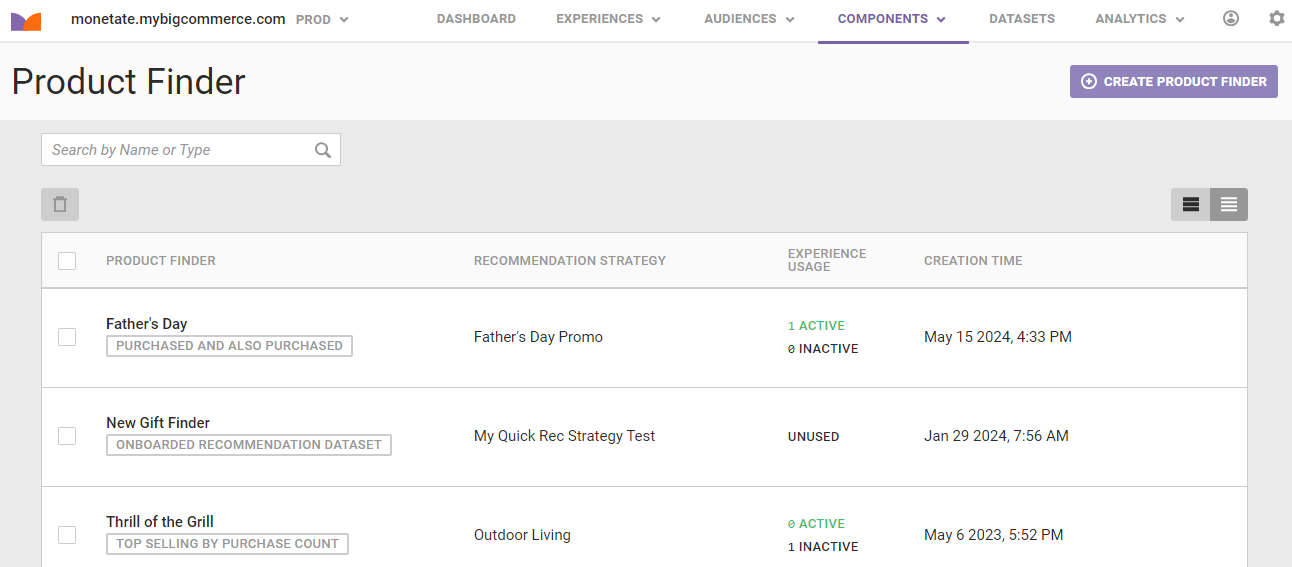Switch to the compact list view icon

(1229, 204)
